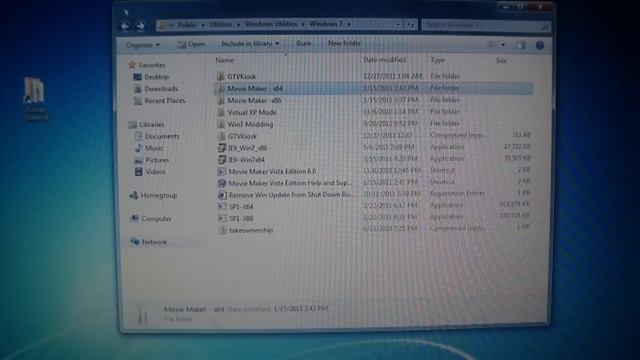The width and height of the screenshot is (640, 360).
Task: Sort by the Date modified column header
Action: pos(384,60)
